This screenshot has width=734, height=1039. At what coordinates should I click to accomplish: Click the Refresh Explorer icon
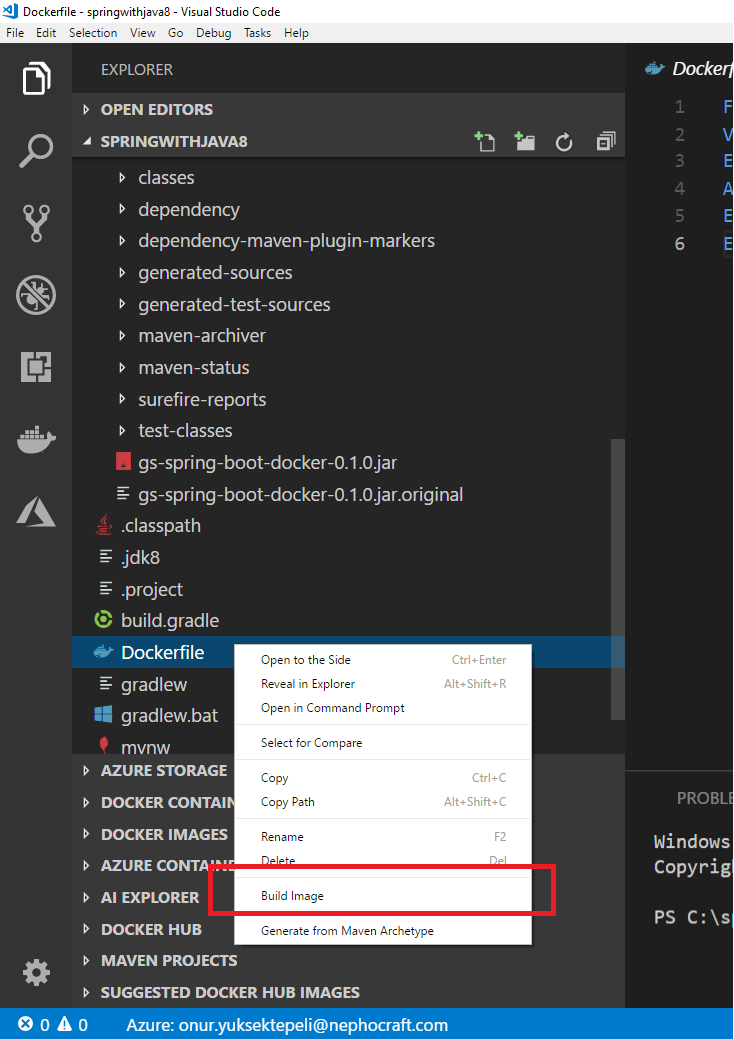pos(564,142)
